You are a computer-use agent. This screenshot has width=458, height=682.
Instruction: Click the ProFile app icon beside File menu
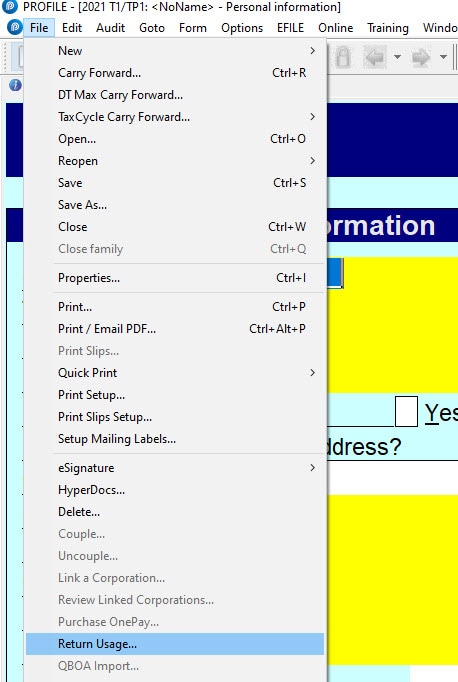click(14, 27)
